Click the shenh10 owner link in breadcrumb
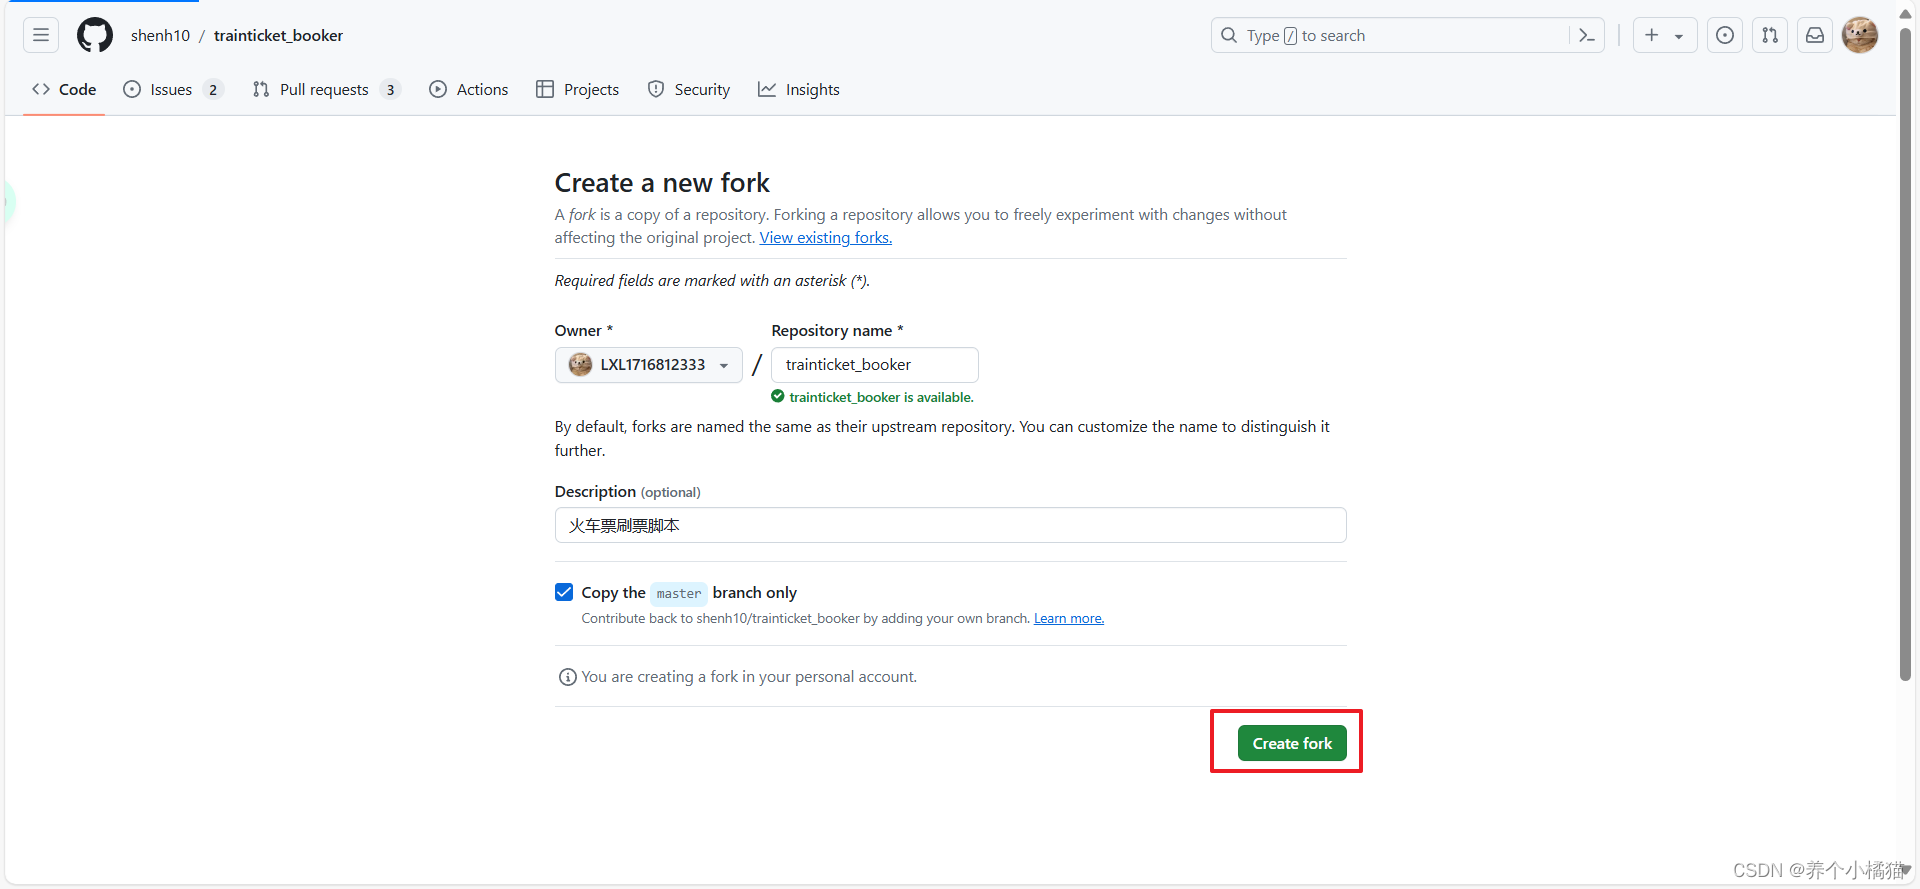1920x889 pixels. coord(160,35)
